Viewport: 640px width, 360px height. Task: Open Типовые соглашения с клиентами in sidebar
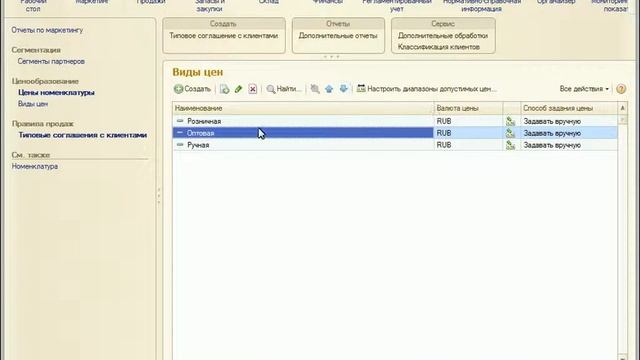(82, 135)
